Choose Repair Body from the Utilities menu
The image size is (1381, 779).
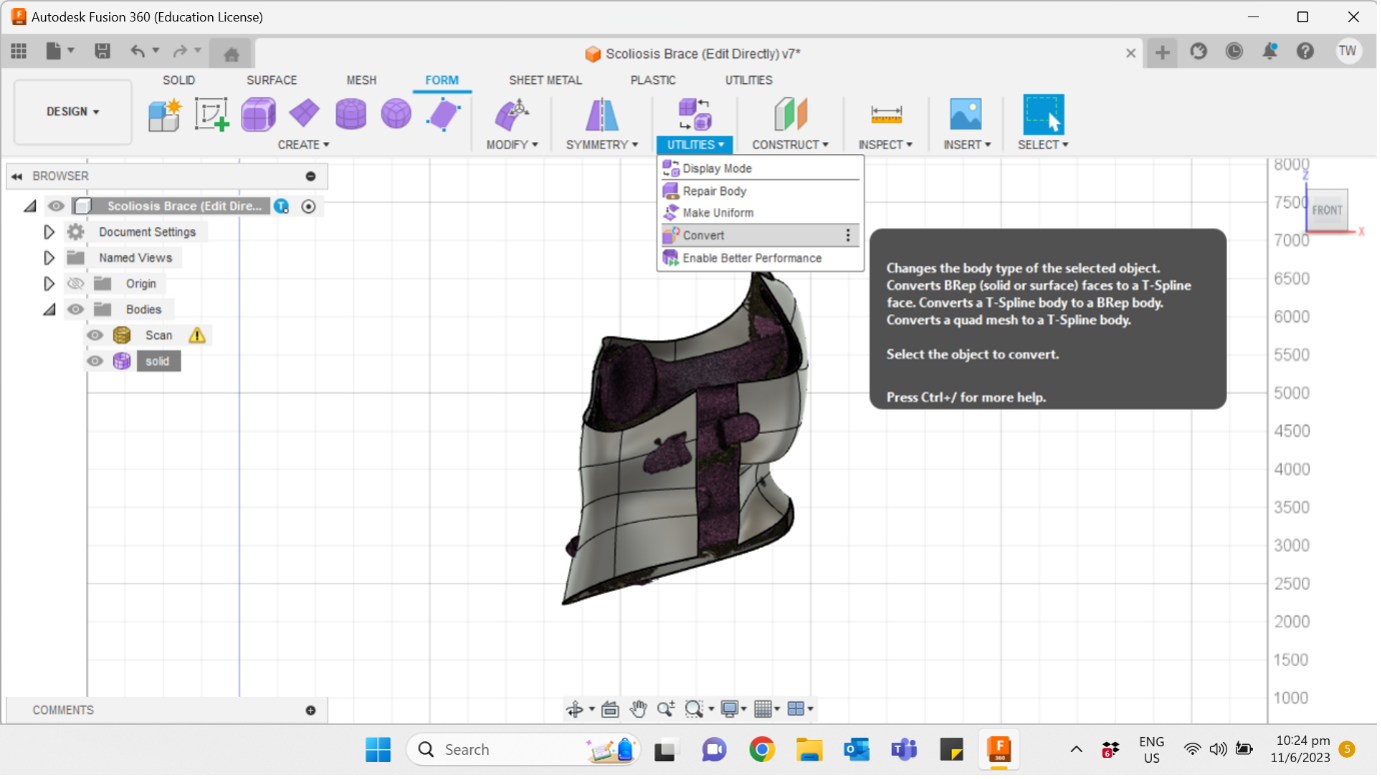click(x=715, y=190)
